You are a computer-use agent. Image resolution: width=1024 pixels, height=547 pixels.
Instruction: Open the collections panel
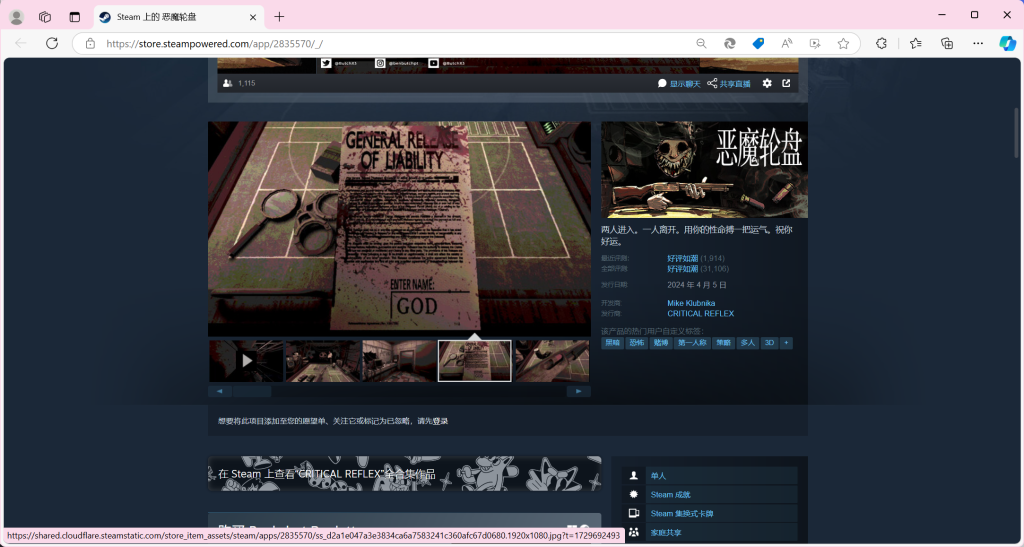[947, 44]
